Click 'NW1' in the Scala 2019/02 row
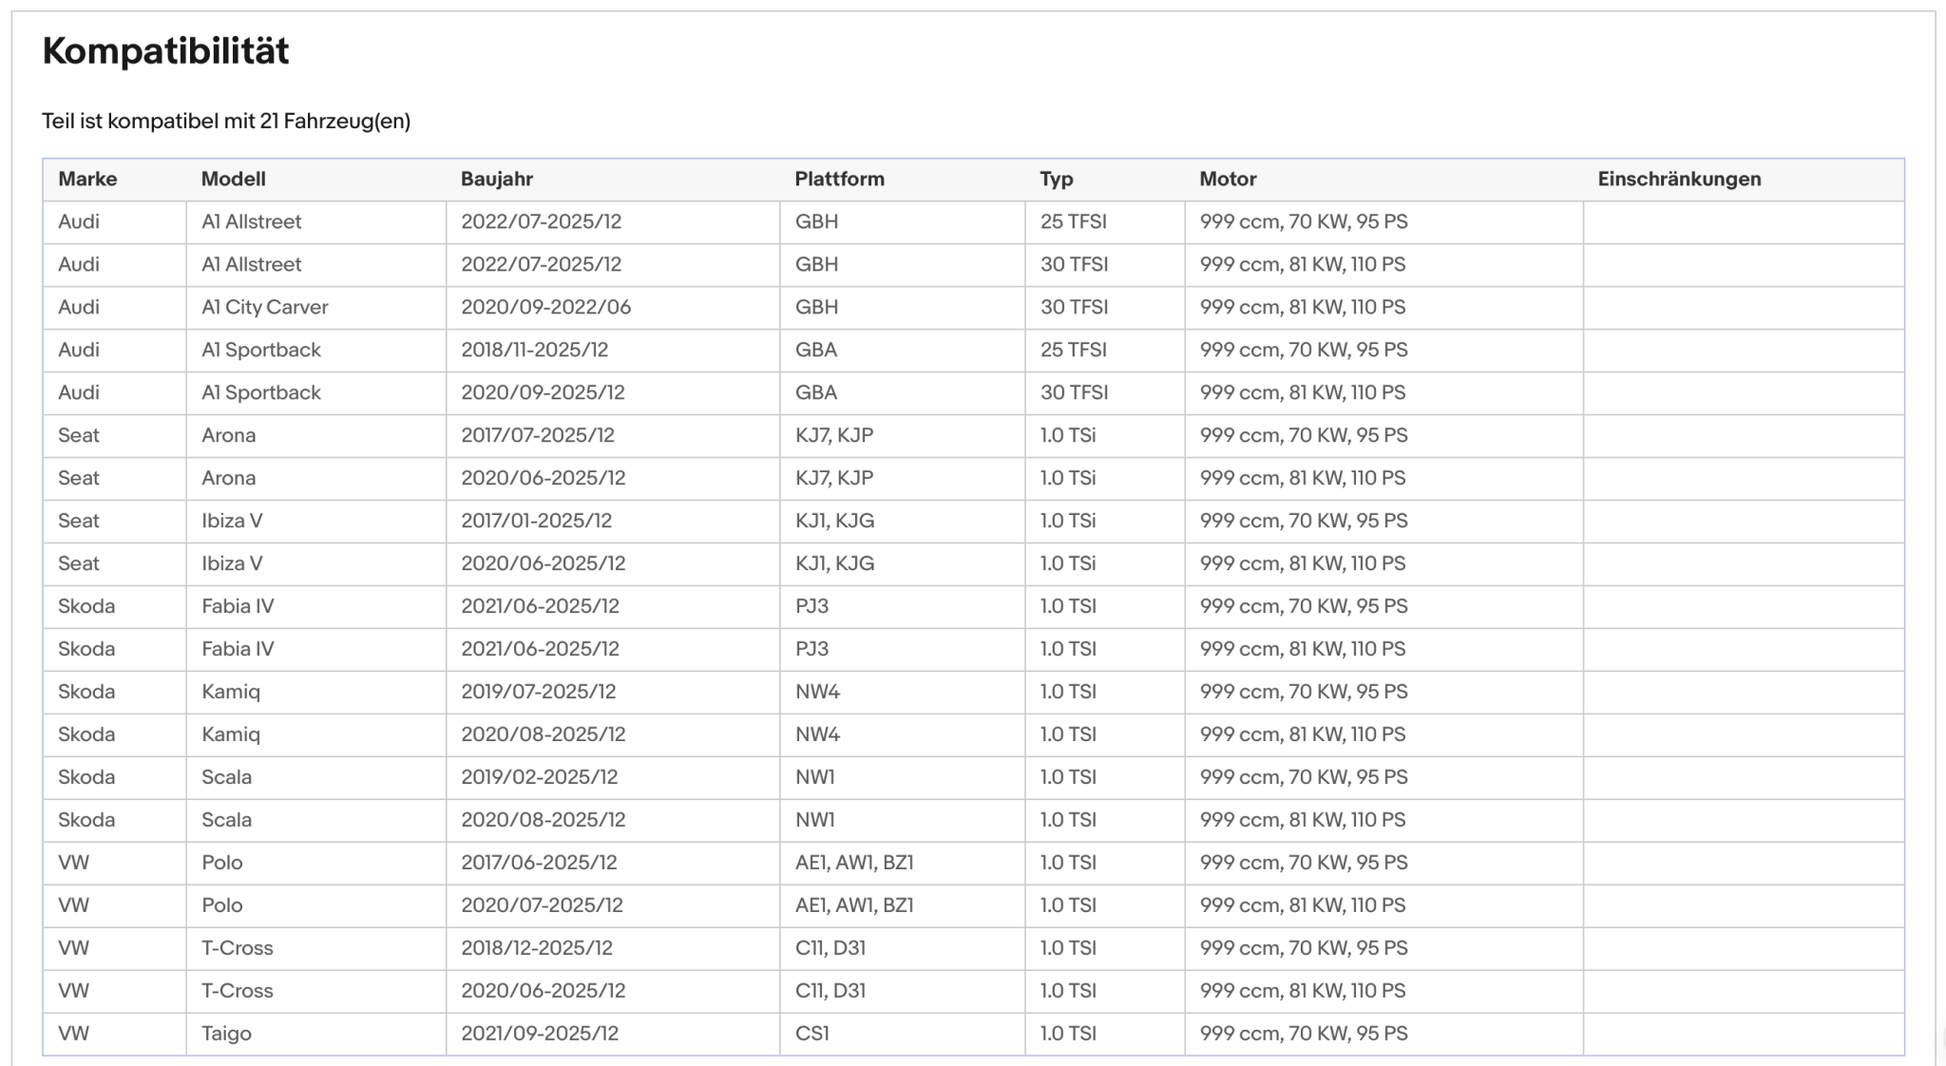This screenshot has height=1066, width=1946. click(815, 777)
